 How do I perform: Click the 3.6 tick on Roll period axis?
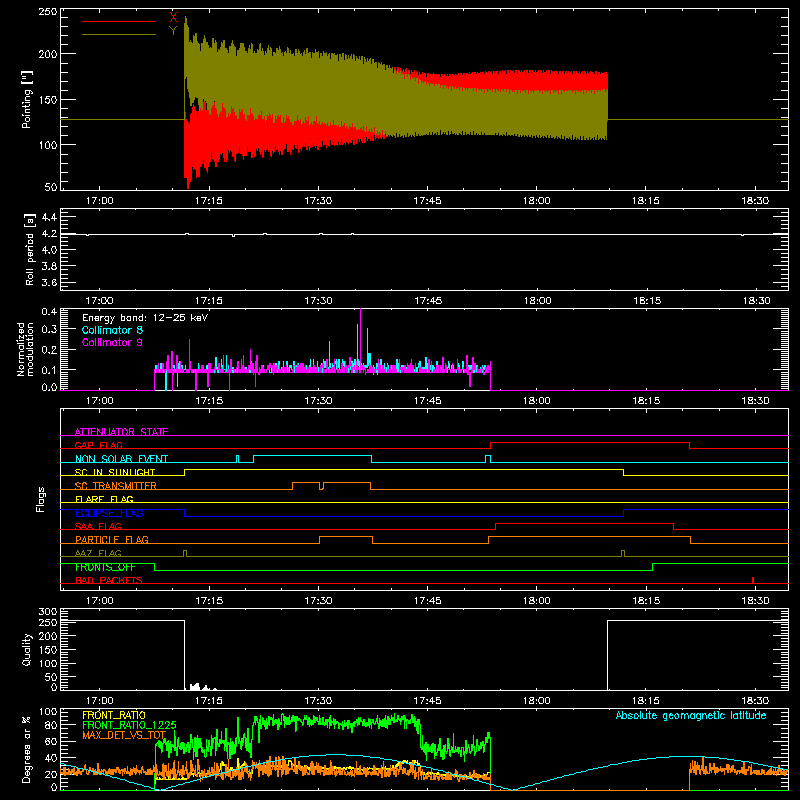(x=49, y=283)
